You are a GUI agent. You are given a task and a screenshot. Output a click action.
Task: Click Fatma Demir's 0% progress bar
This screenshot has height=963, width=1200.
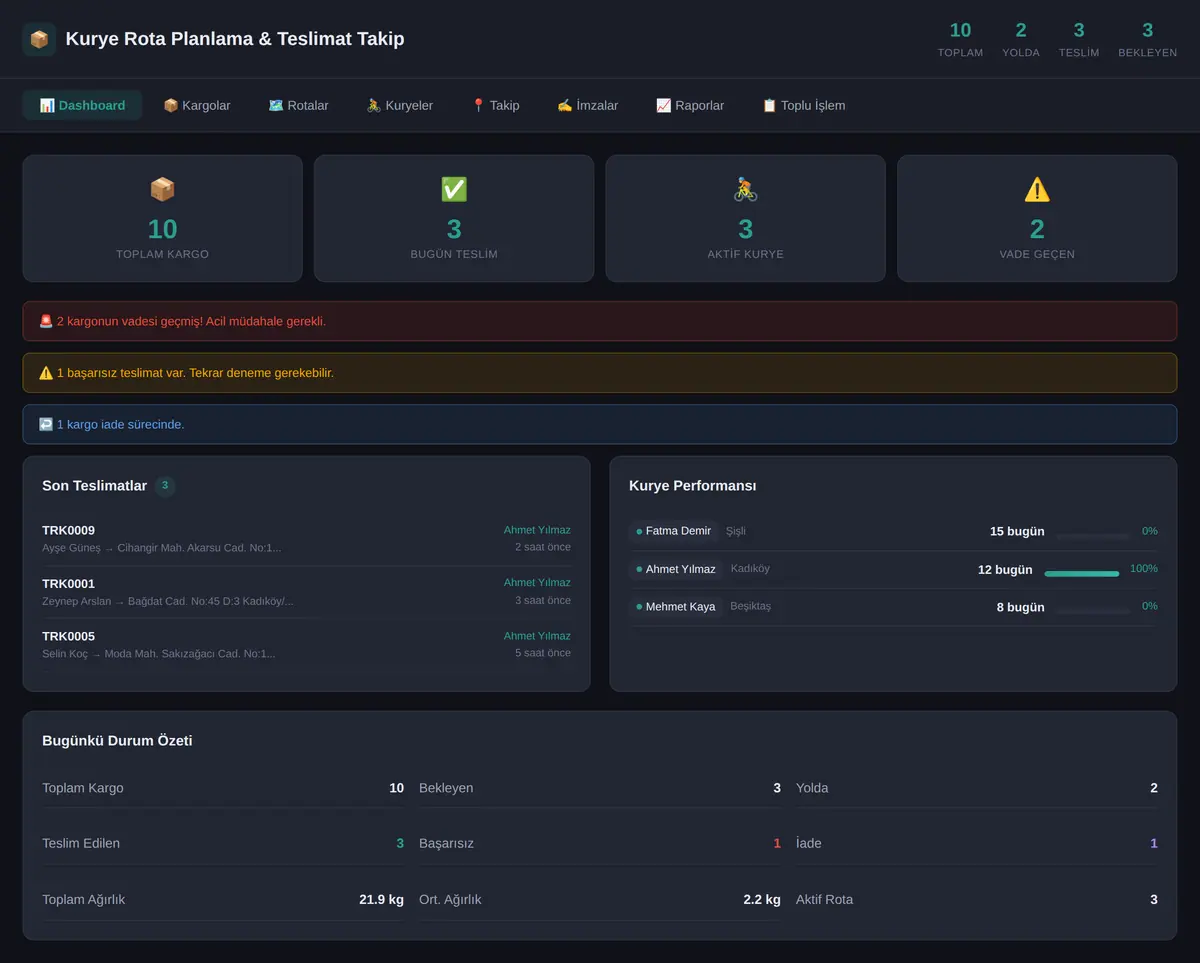1093,536
